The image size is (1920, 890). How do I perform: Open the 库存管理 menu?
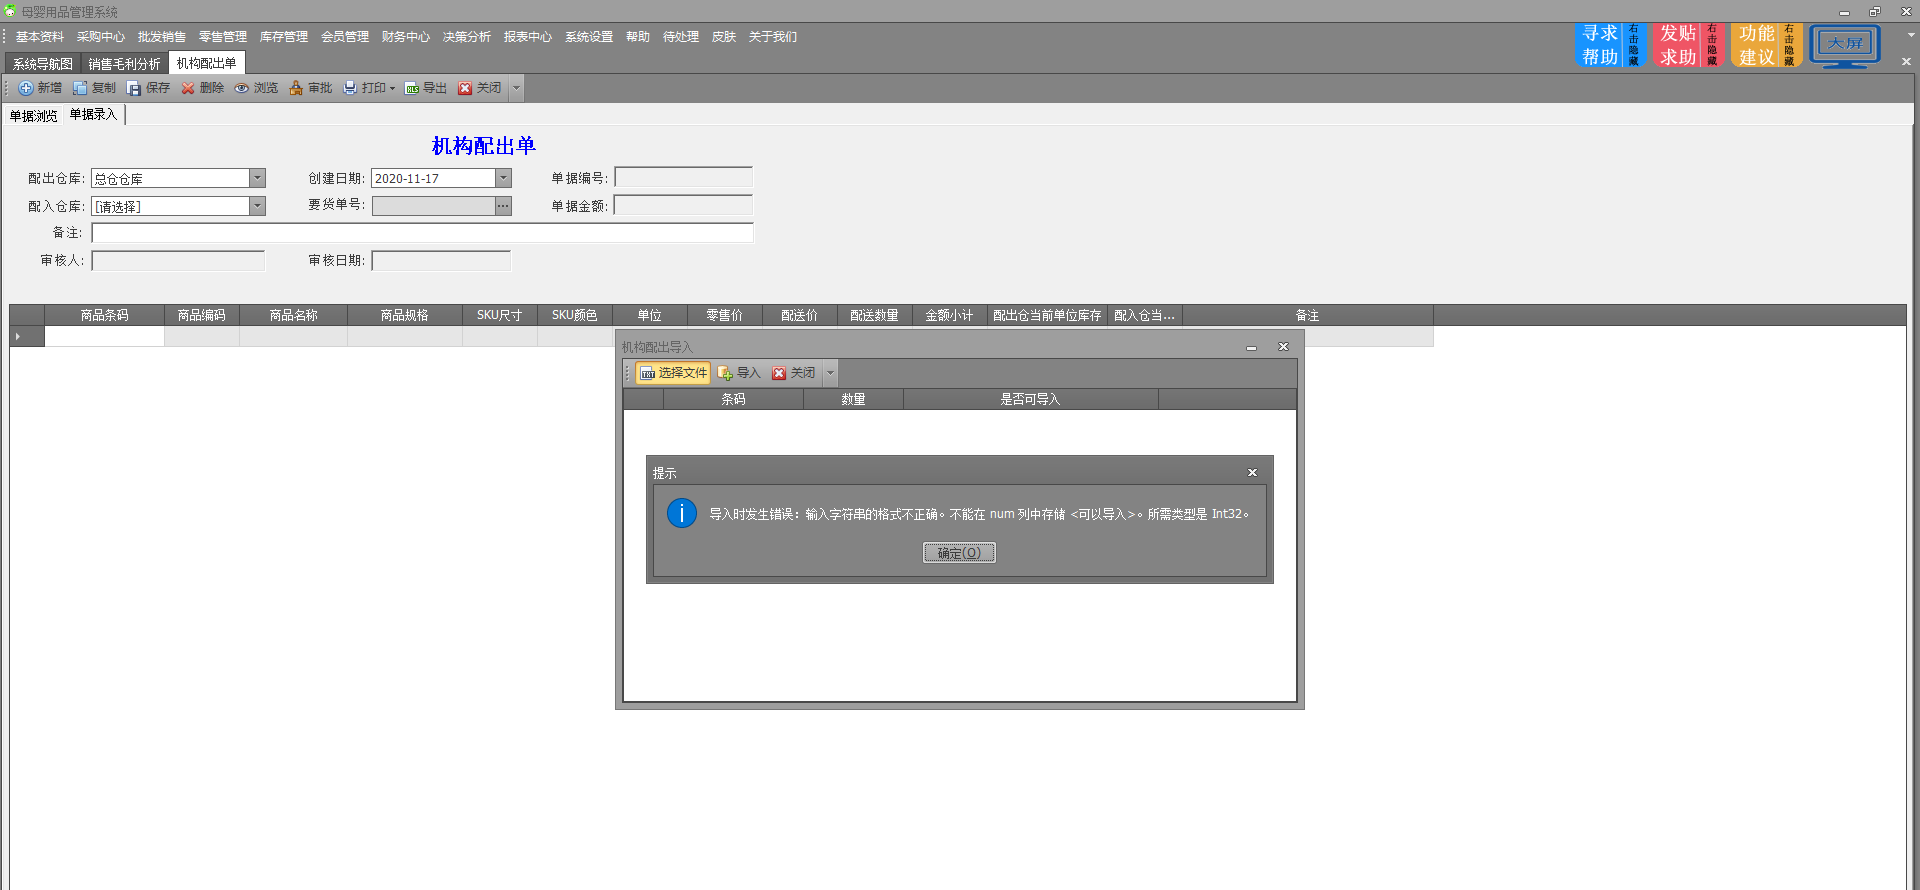click(284, 37)
